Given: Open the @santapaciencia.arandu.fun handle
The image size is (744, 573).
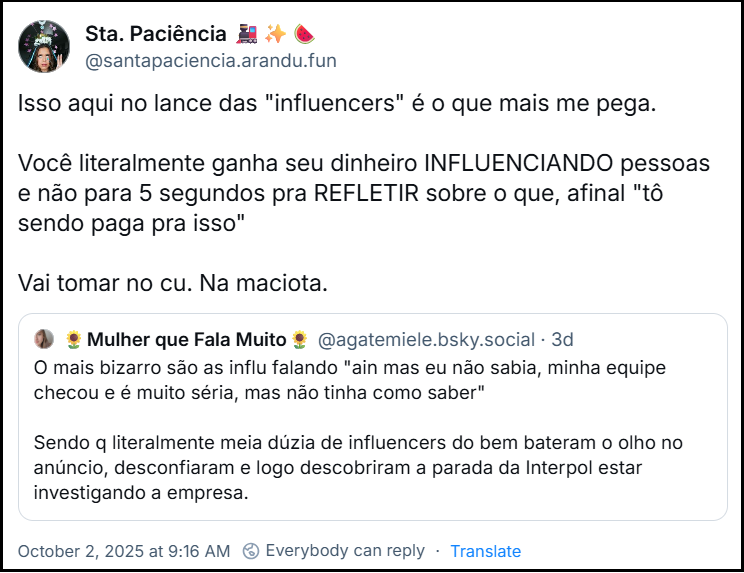Looking at the screenshot, I should click(x=211, y=61).
